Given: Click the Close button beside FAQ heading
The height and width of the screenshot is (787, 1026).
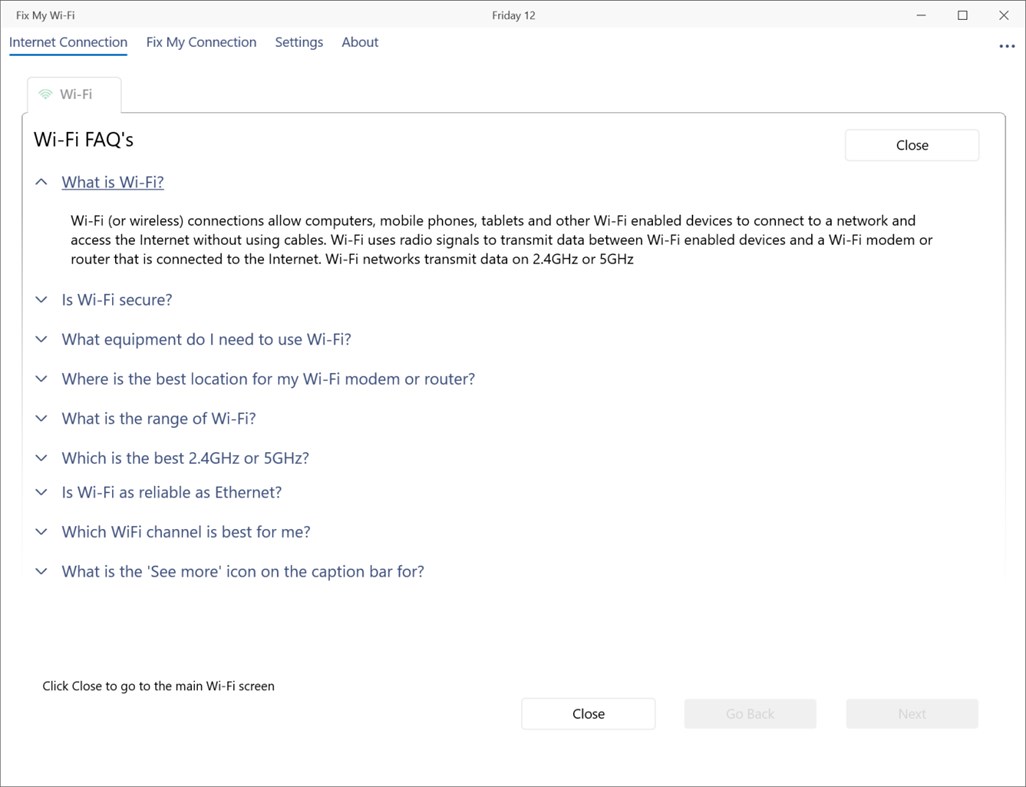Looking at the screenshot, I should pos(911,145).
